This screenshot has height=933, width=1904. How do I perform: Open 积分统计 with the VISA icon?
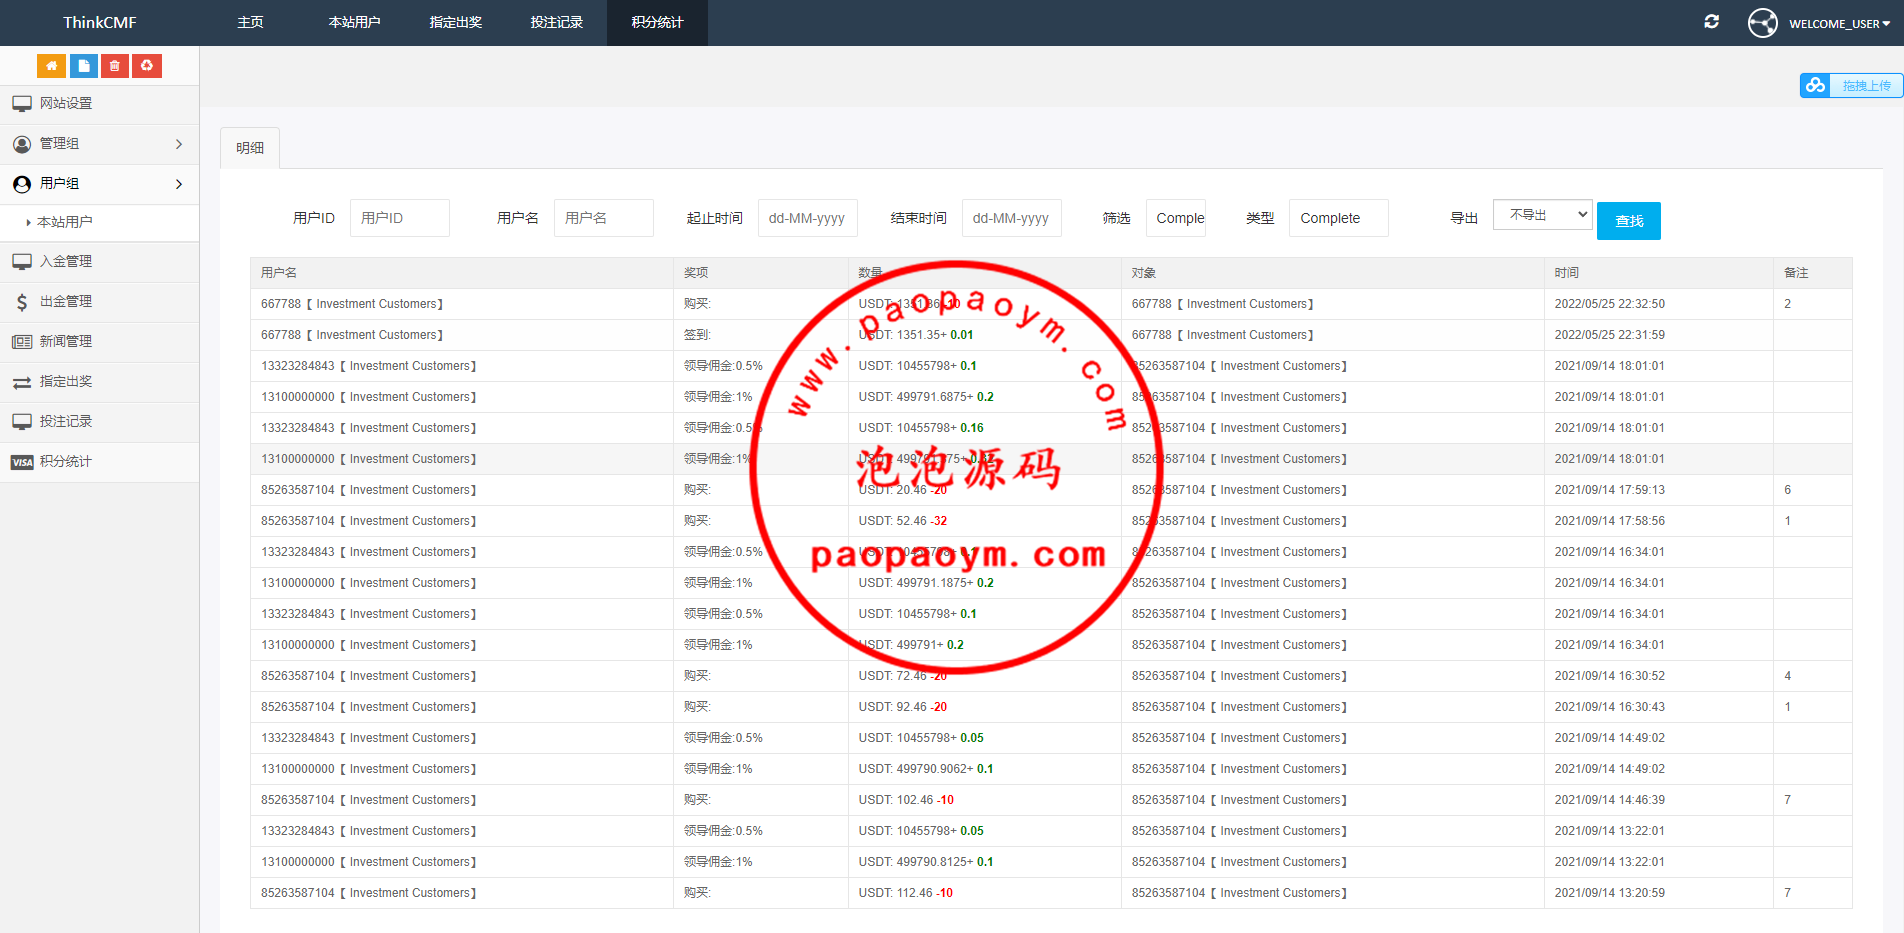(66, 462)
